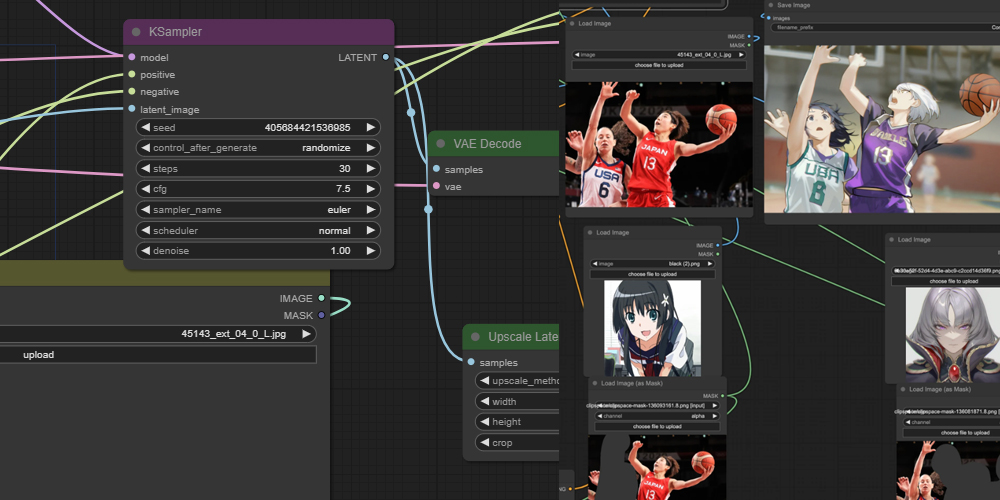The height and width of the screenshot is (500, 1000).
Task: Collapse the KSampler node via its title dot
Action: (136, 32)
